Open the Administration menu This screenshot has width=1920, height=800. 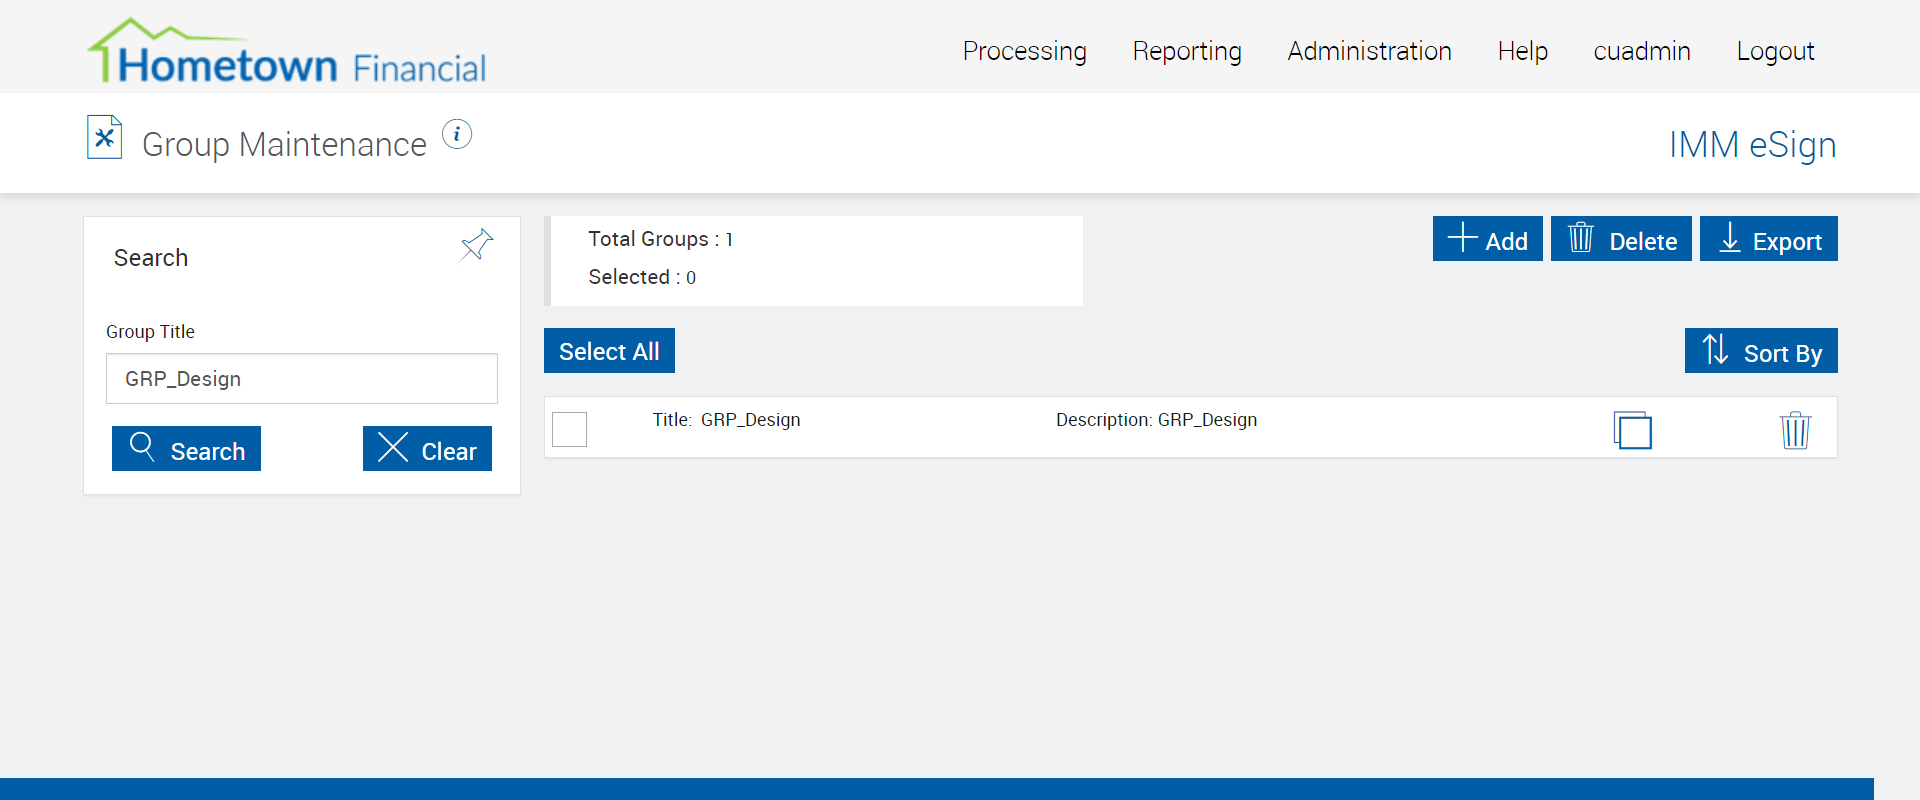click(x=1369, y=51)
